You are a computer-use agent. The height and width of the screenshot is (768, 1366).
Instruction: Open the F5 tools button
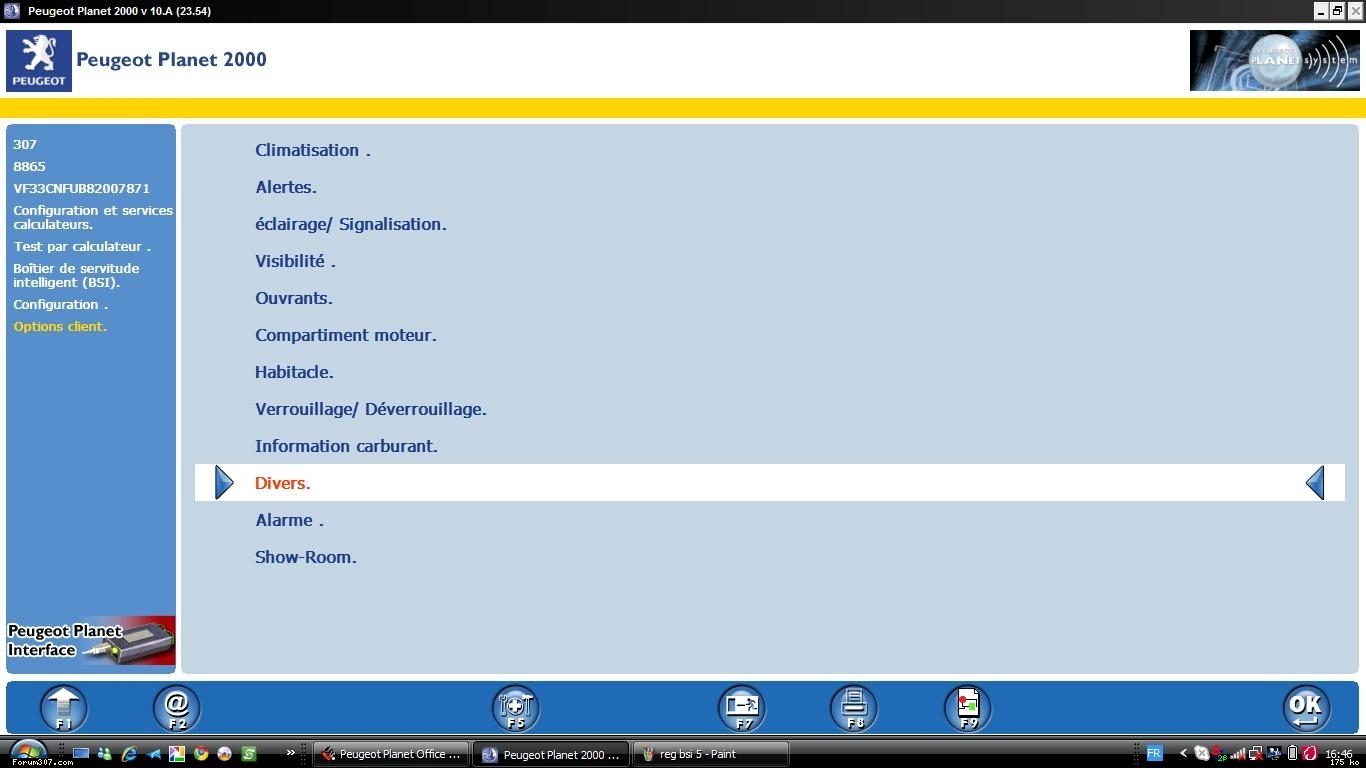[x=516, y=708]
